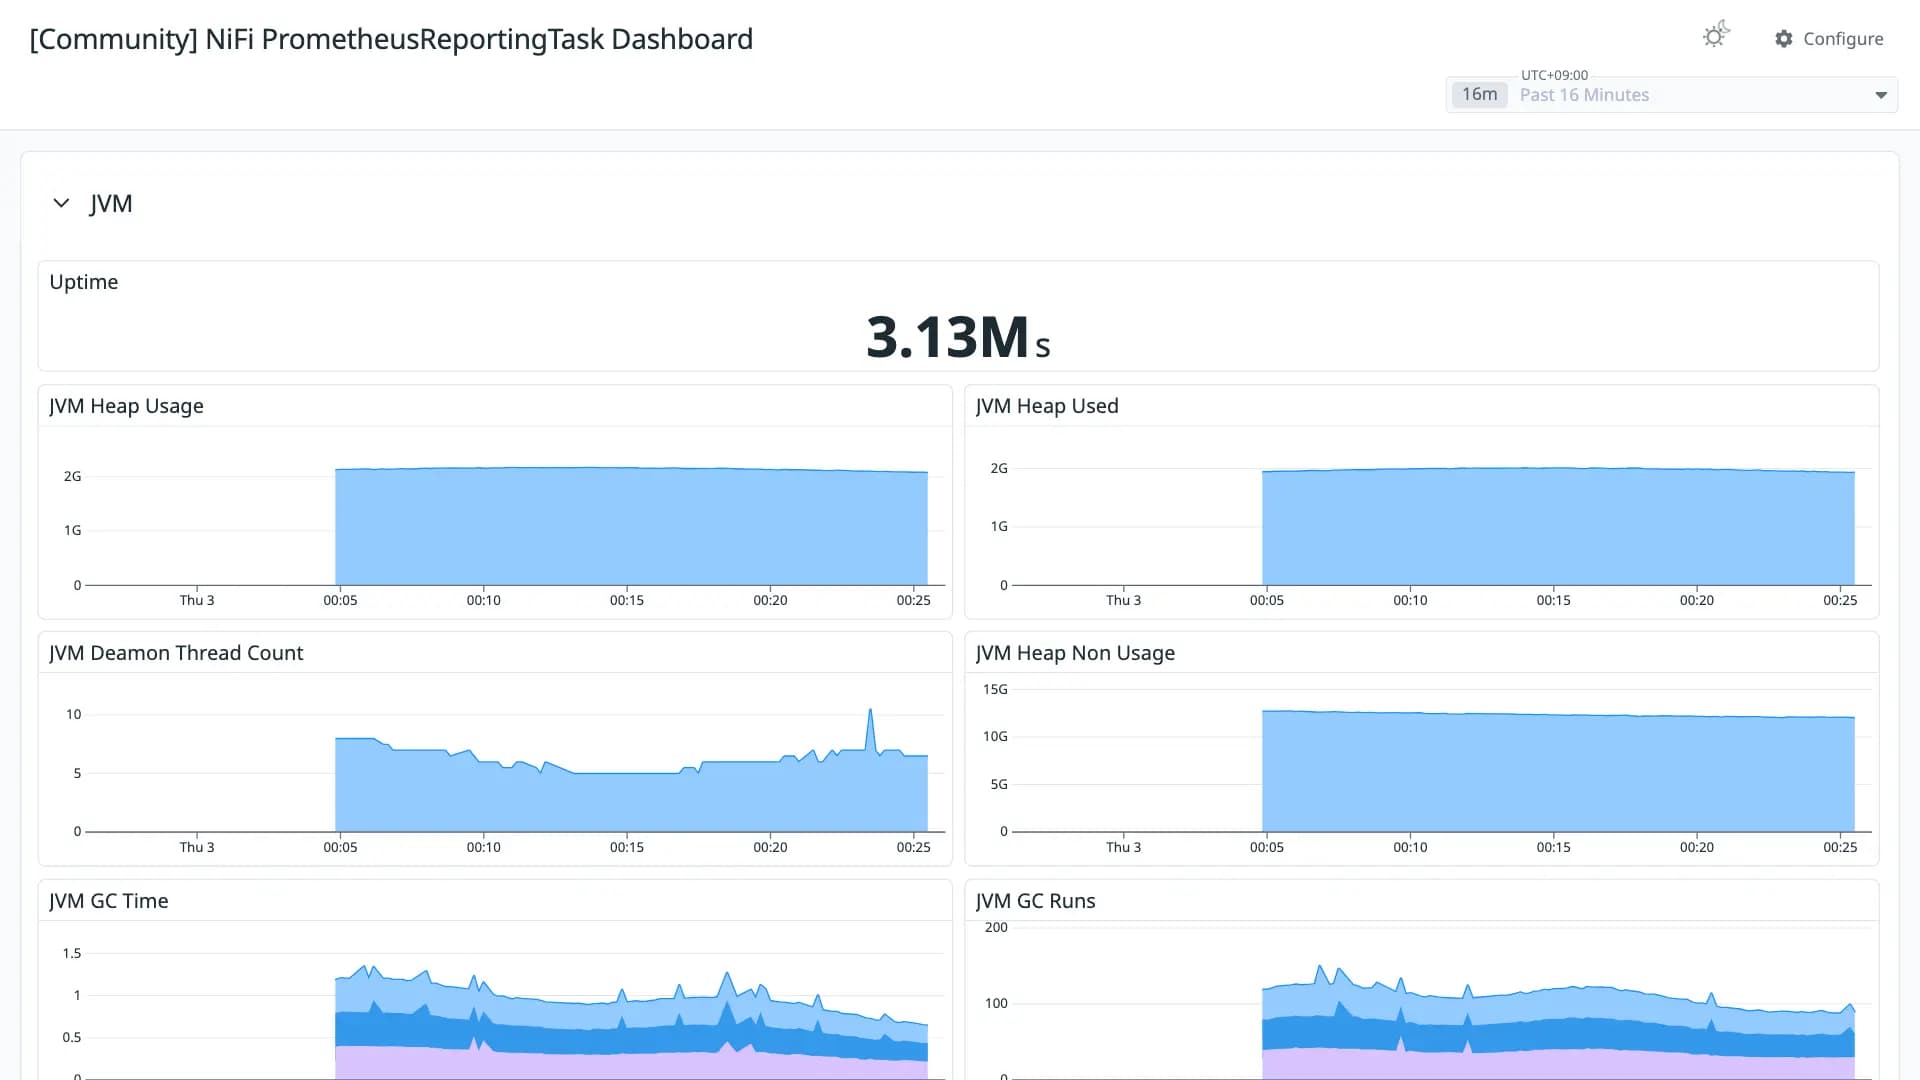Click the 00:15 tick in JVM Heap Usage
Viewport: 1920px width, 1080px height.
tap(627, 600)
